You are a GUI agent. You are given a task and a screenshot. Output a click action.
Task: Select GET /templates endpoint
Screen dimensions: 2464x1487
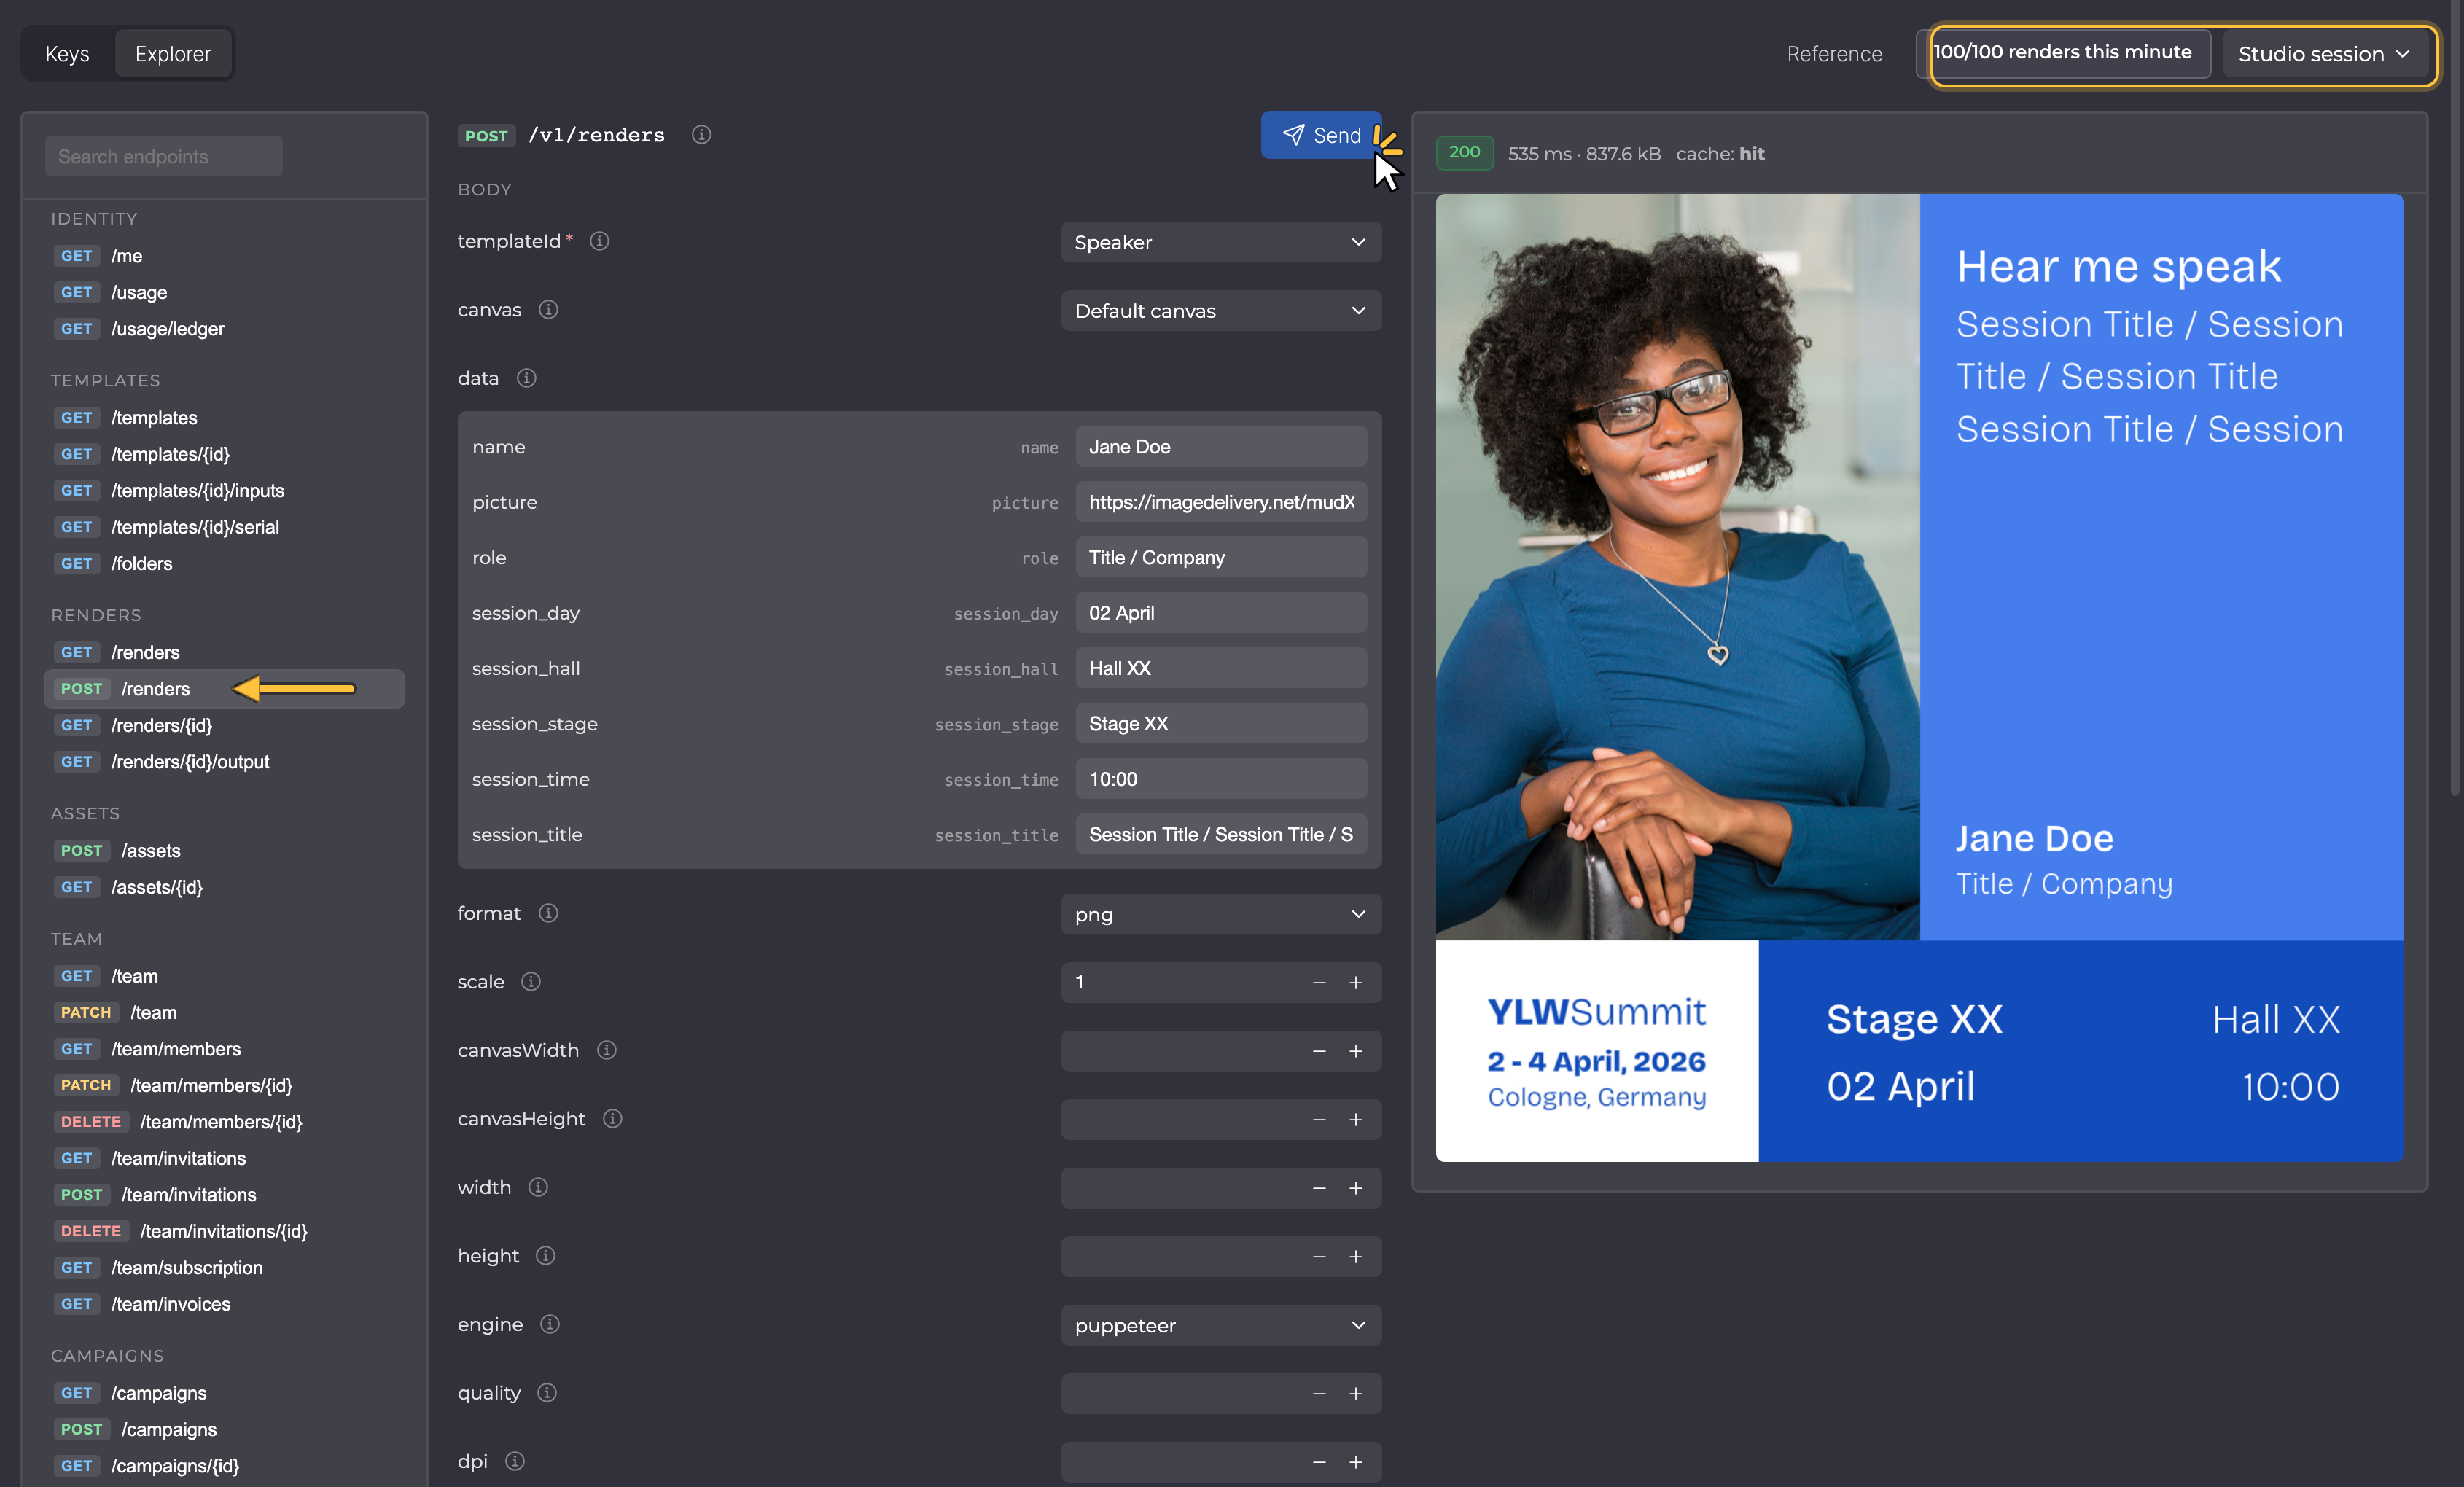click(224, 418)
